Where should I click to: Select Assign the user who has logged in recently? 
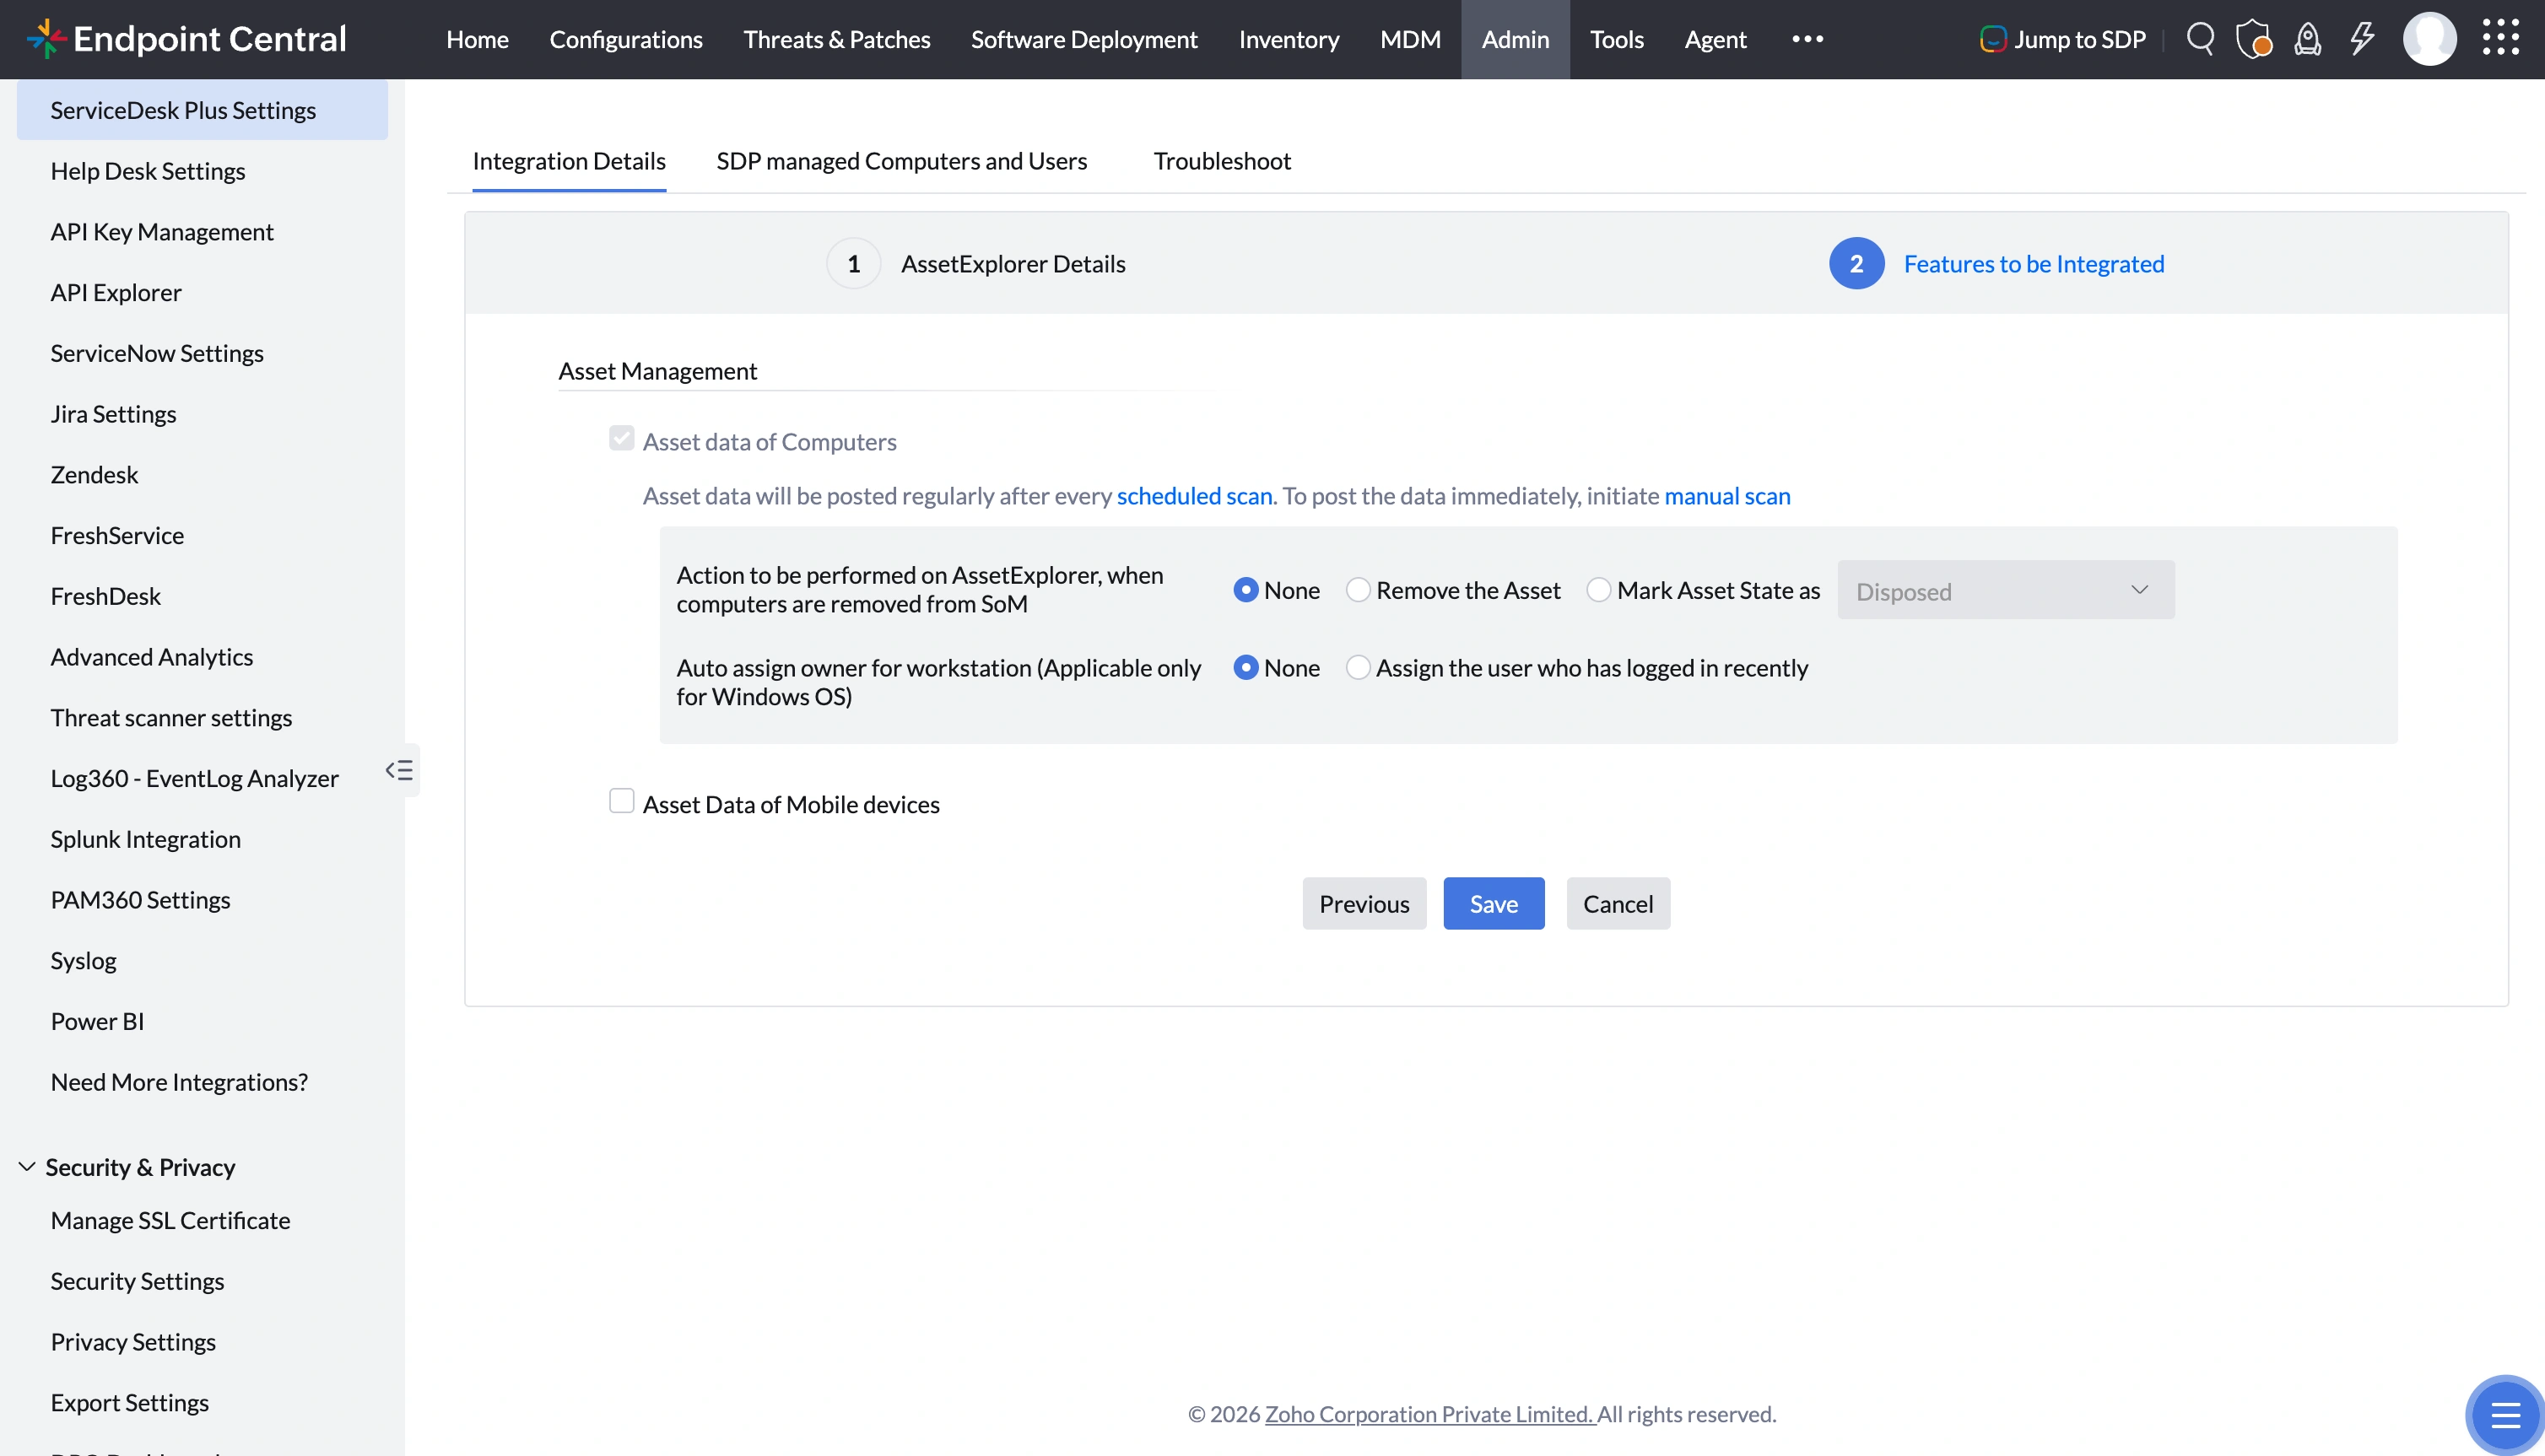click(1358, 667)
